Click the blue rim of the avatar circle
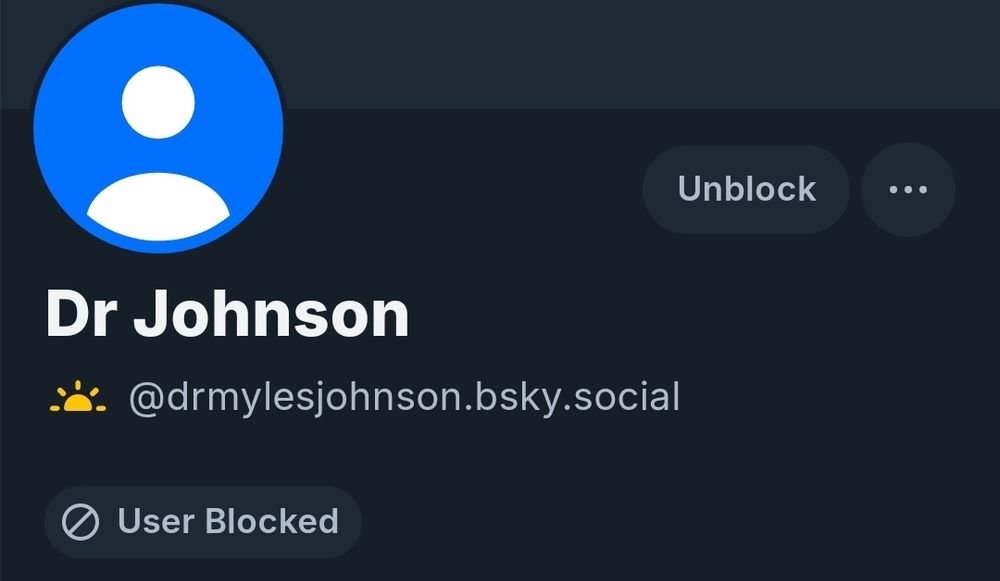Image resolution: width=1000 pixels, height=581 pixels. pyautogui.click(x=48, y=128)
